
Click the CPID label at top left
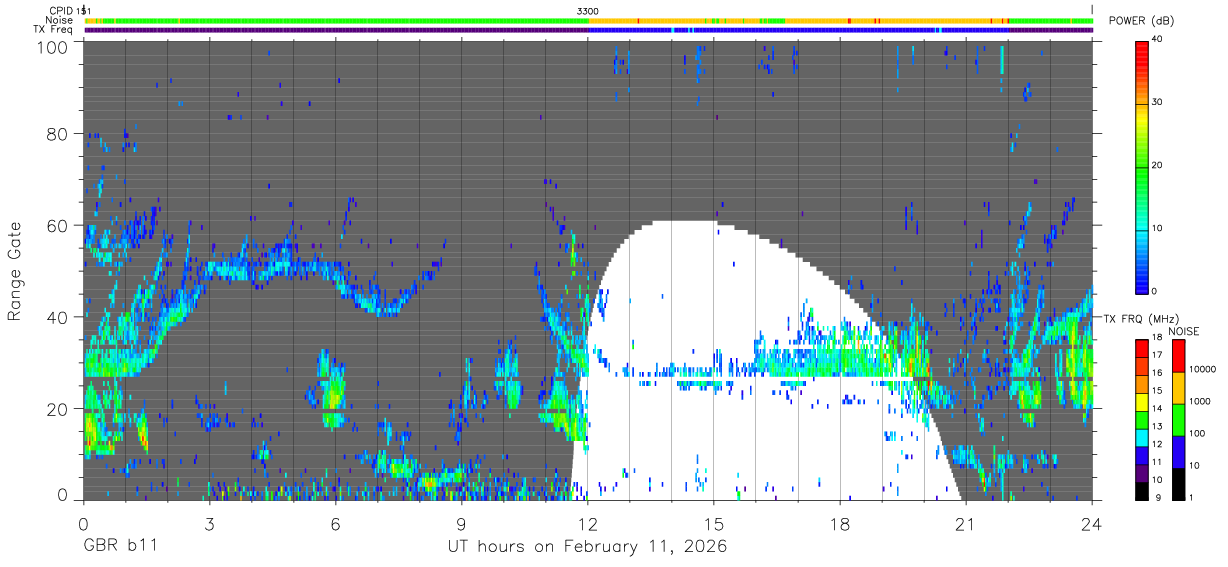click(61, 11)
